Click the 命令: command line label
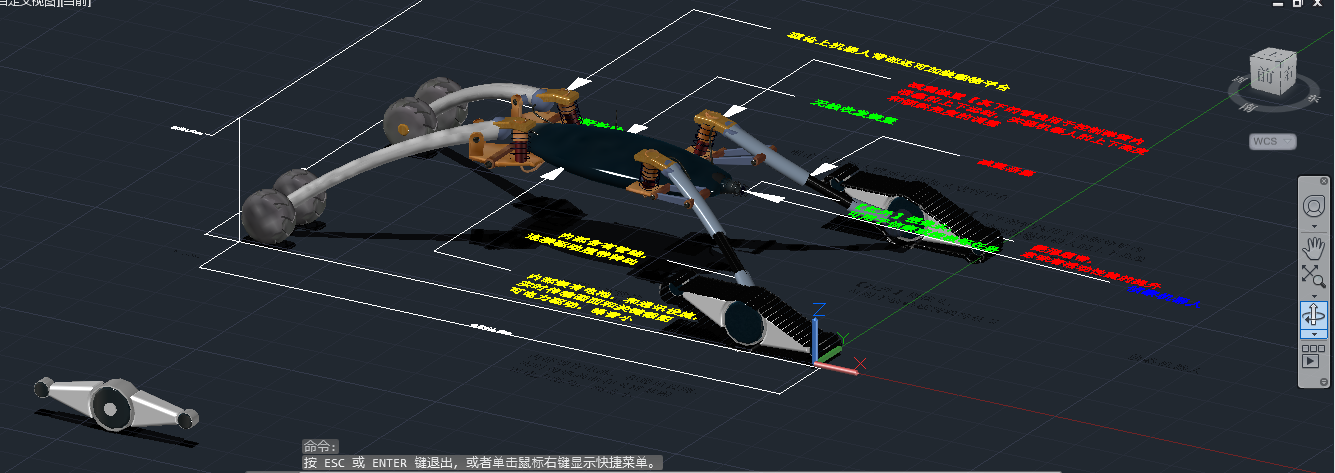This screenshot has width=1335, height=473. tap(321, 447)
